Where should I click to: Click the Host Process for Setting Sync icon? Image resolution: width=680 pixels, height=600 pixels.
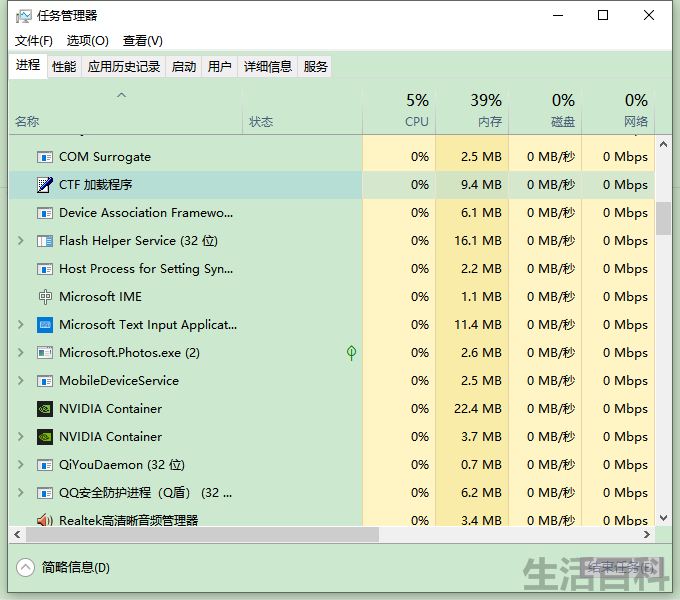coord(45,269)
